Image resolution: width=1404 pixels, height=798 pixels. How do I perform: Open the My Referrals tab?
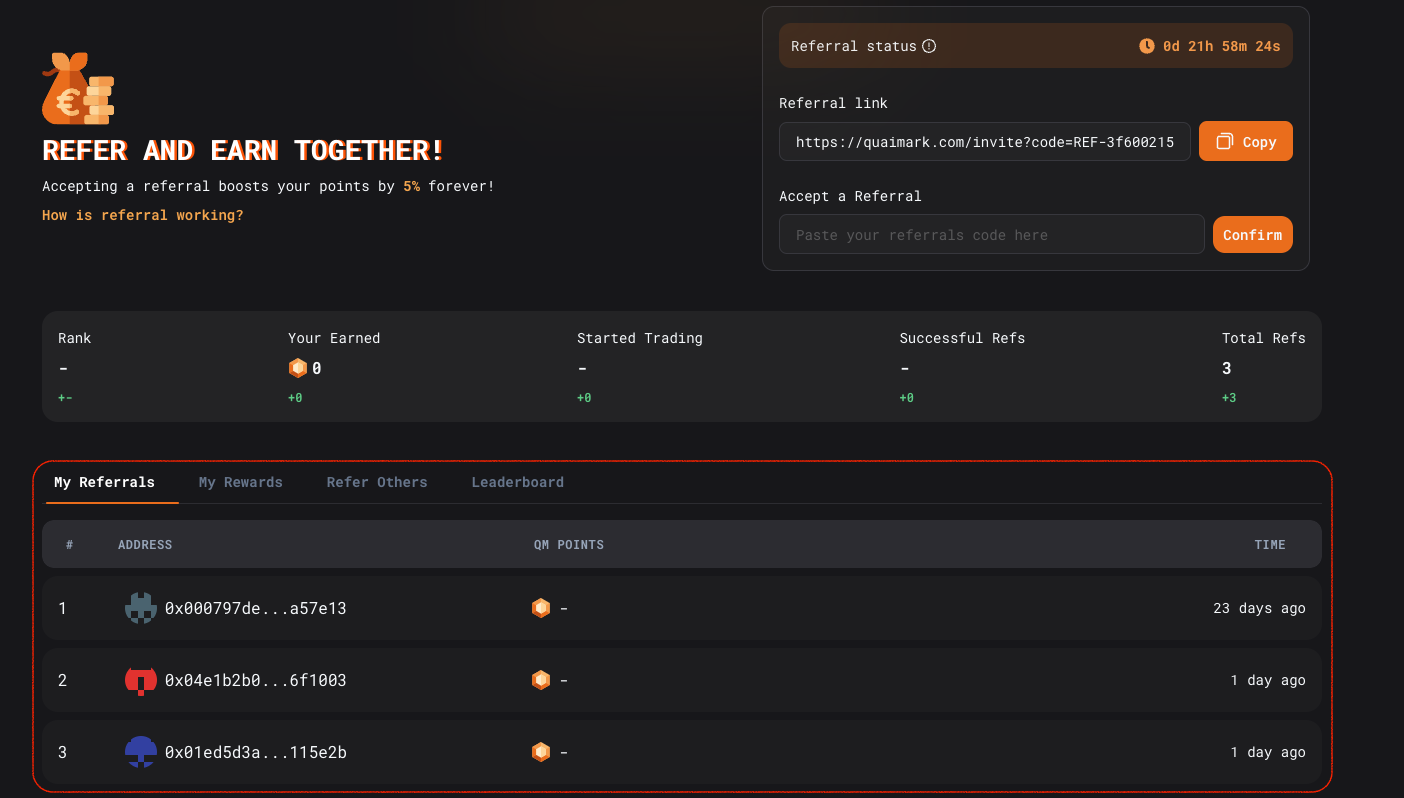click(105, 482)
